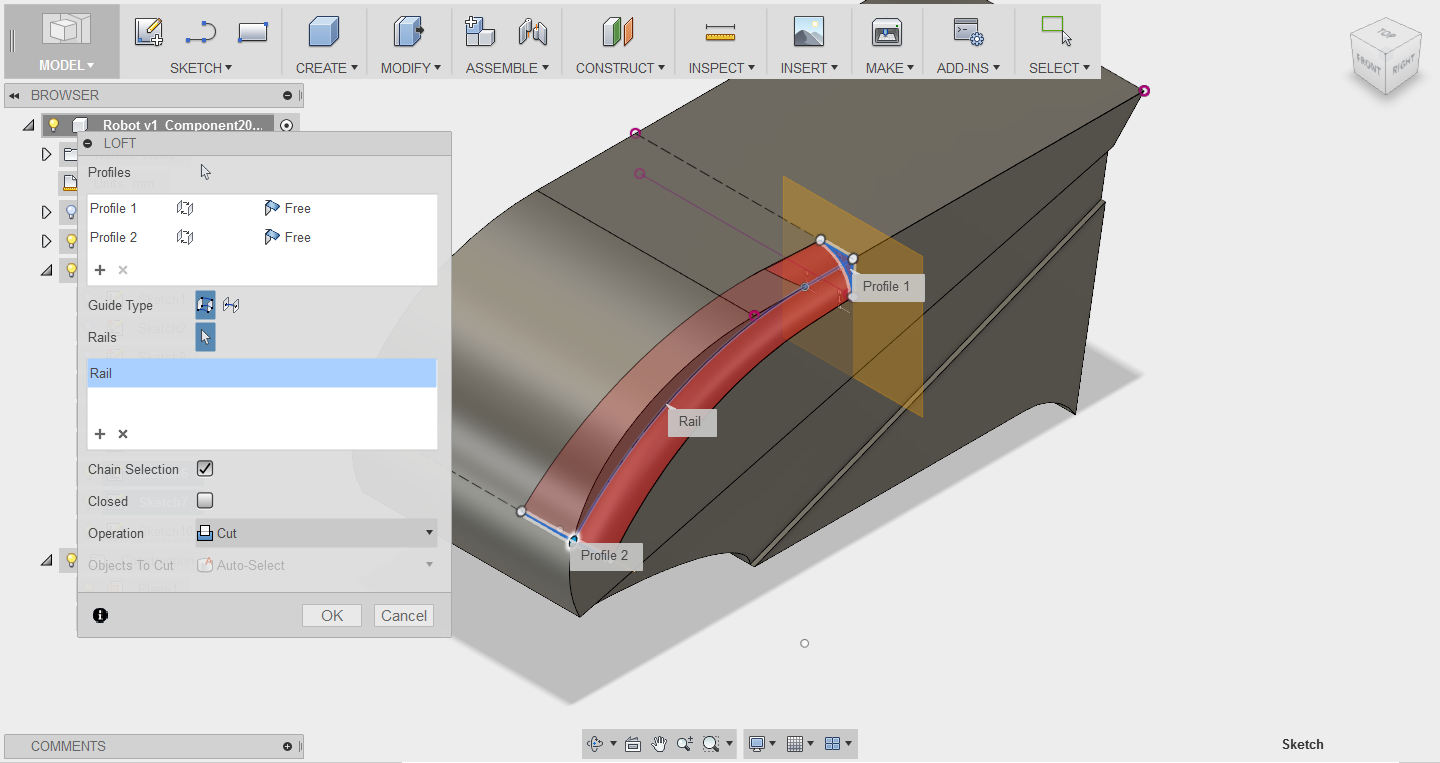Image resolution: width=1440 pixels, height=763 pixels.
Task: Enable the Closed checkbox
Action: tap(205, 501)
